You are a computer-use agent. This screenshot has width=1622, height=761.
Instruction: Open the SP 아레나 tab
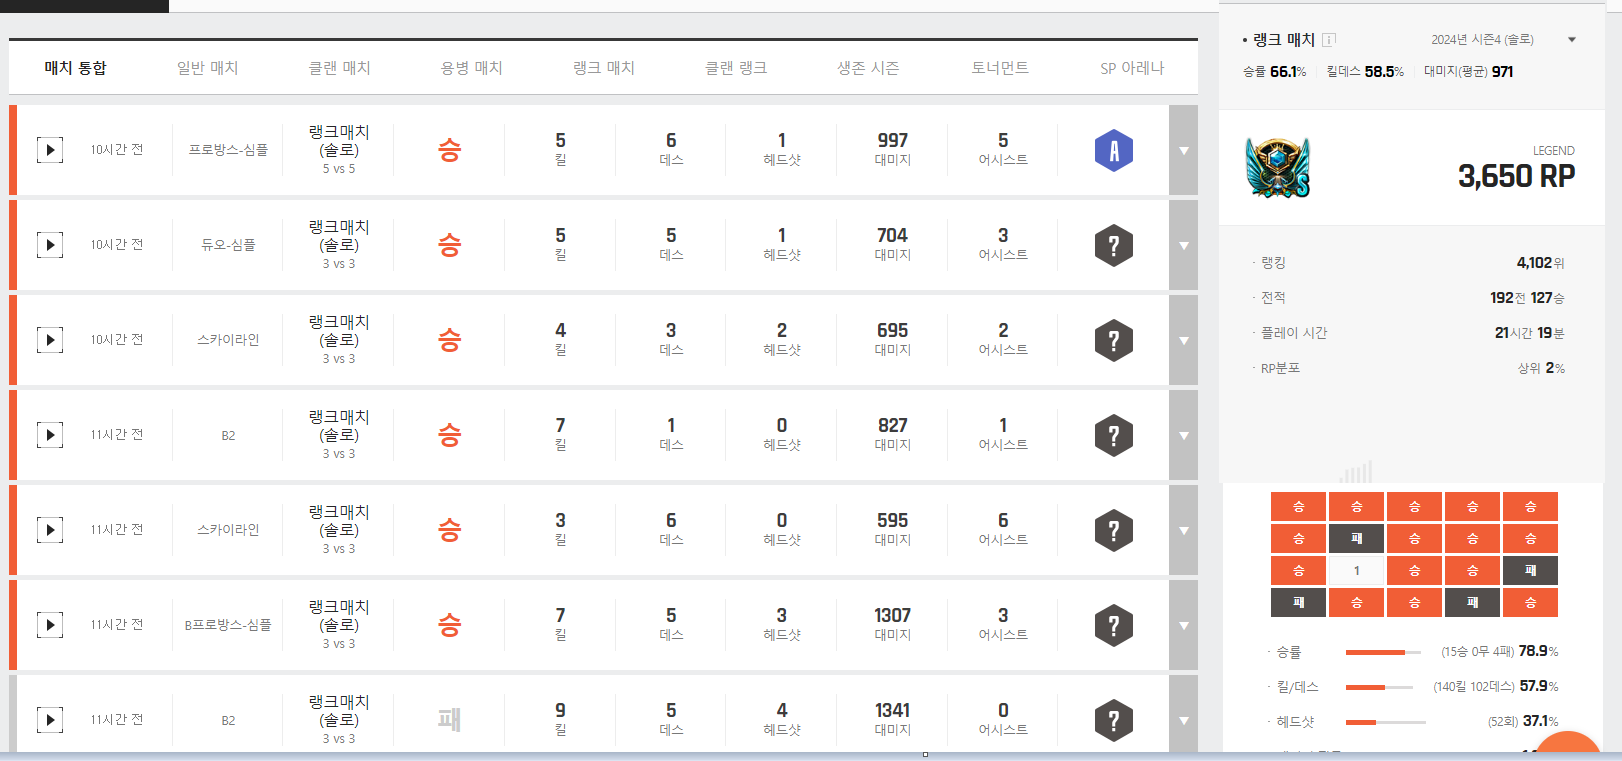(x=1132, y=68)
